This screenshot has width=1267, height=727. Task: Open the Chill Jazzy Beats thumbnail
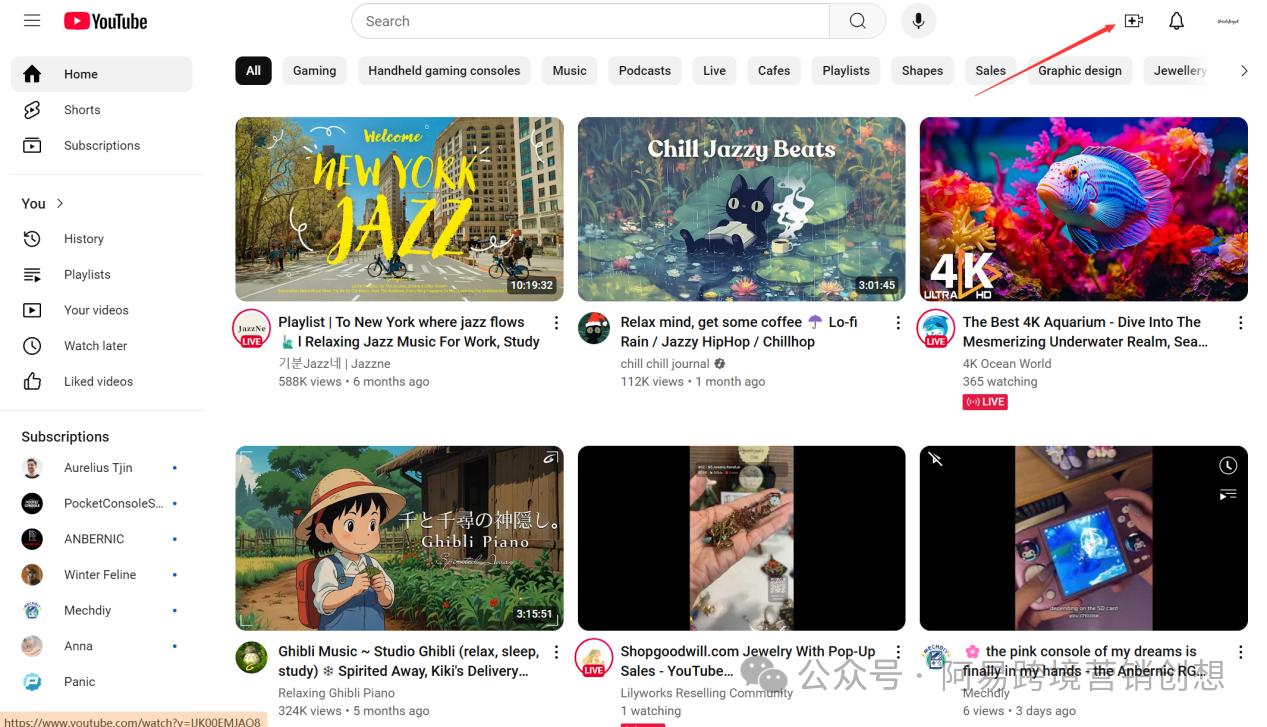(741, 209)
